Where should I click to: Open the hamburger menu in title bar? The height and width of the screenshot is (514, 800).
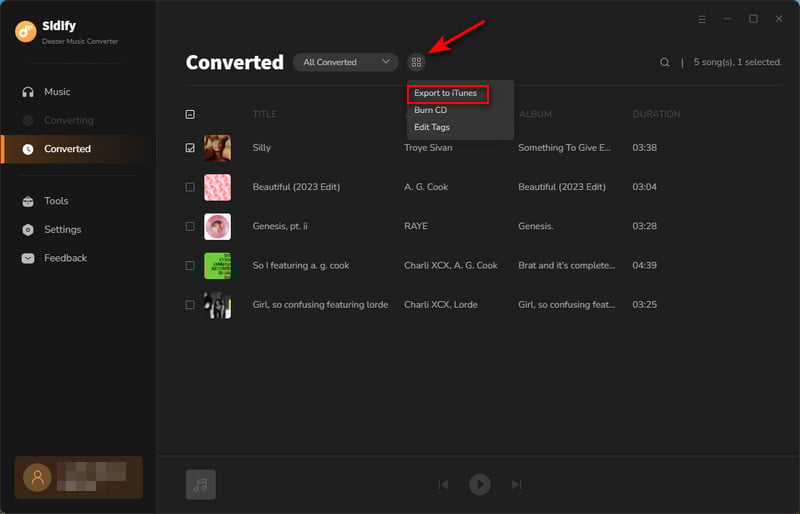click(x=702, y=19)
